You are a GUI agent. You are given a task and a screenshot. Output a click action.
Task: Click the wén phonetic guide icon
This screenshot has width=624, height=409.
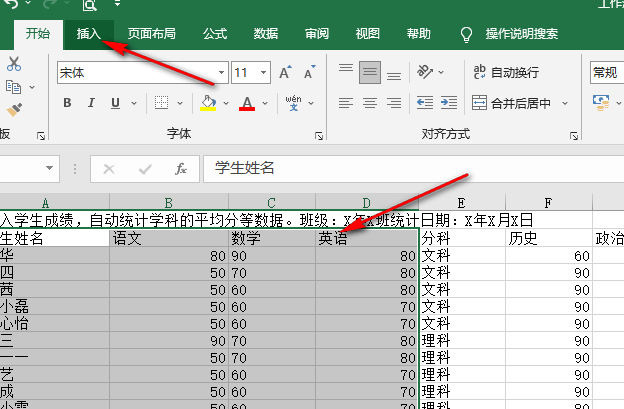(x=293, y=103)
